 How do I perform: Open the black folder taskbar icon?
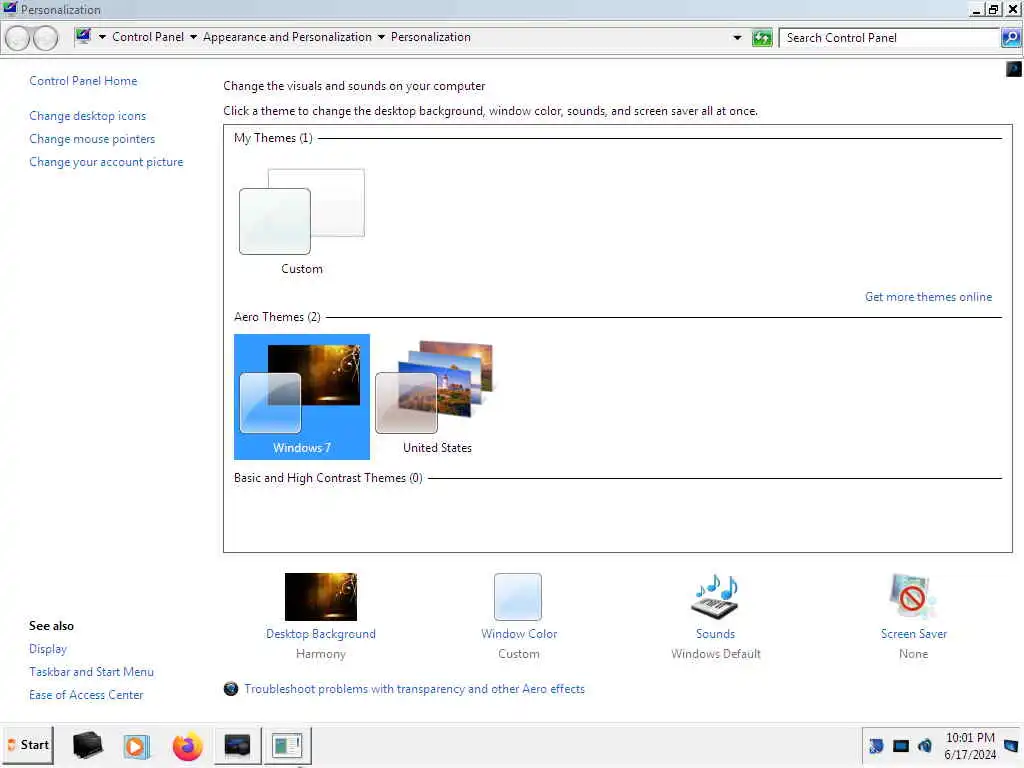pos(87,746)
